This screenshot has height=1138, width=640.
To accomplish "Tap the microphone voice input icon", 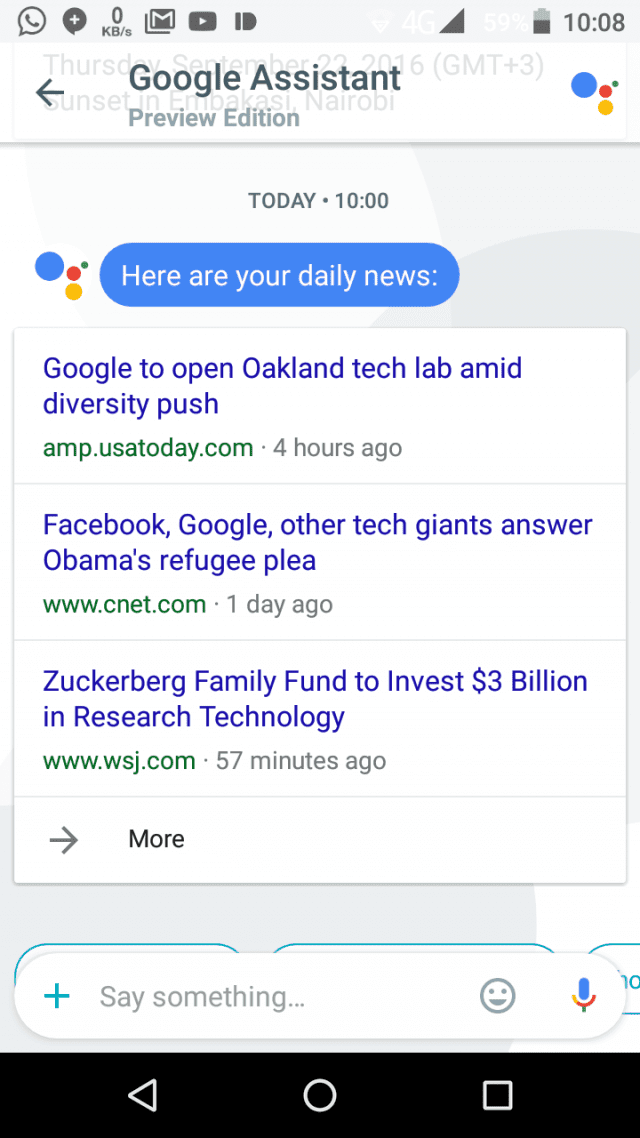I will pos(583,995).
